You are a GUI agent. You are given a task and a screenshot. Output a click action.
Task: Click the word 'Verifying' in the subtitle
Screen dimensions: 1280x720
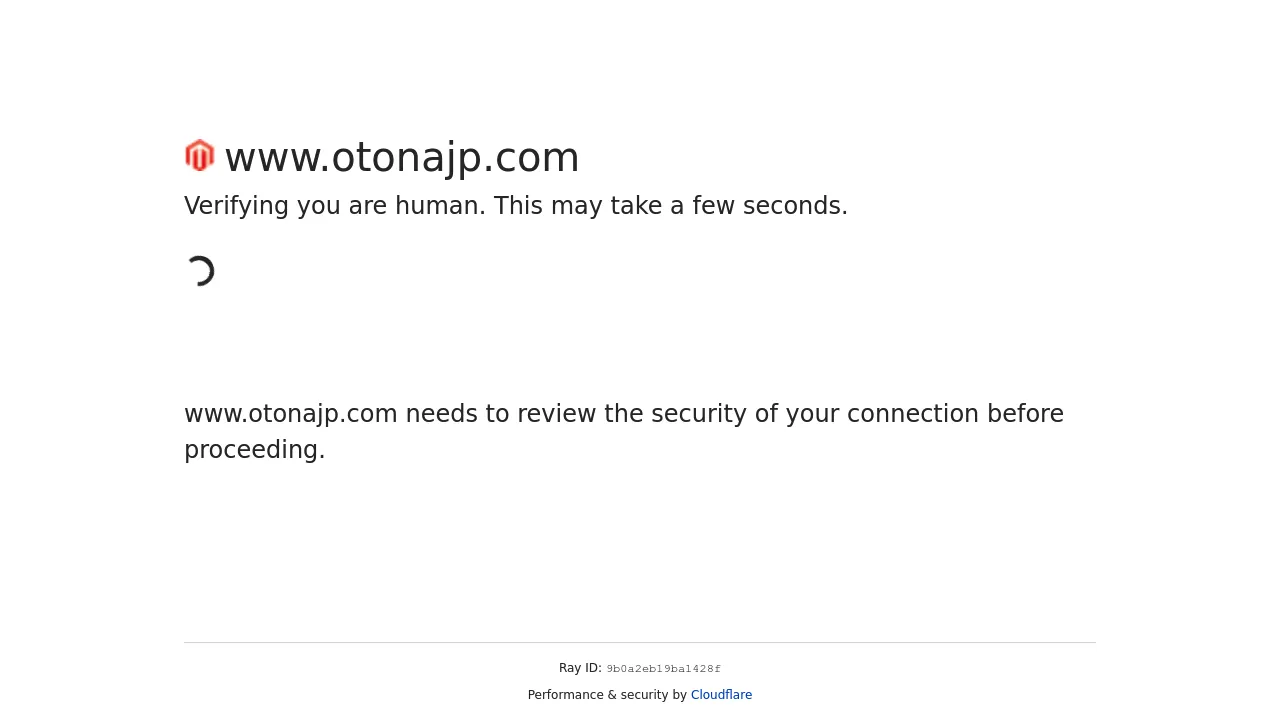236,206
